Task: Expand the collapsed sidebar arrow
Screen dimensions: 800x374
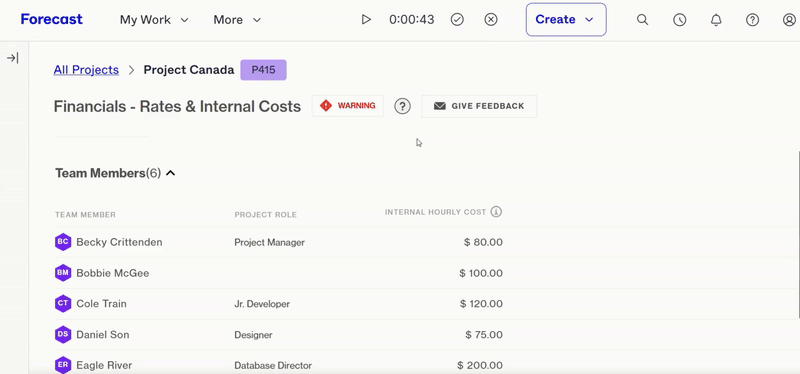Action: coord(13,58)
